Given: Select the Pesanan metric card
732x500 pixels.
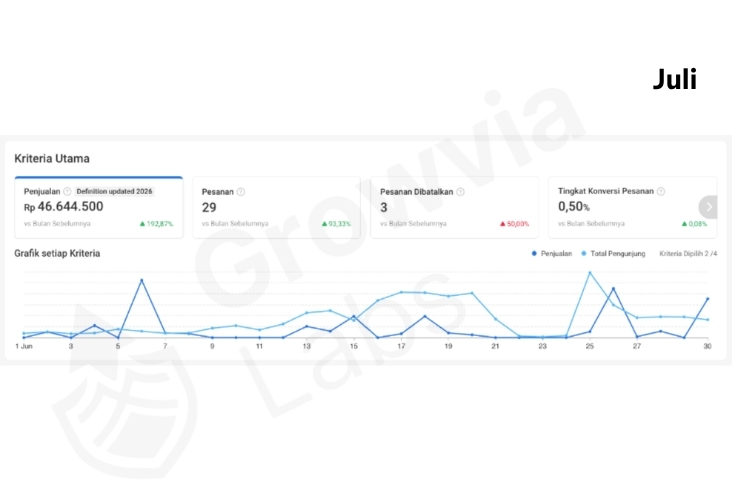Looking at the screenshot, I should tap(276, 207).
